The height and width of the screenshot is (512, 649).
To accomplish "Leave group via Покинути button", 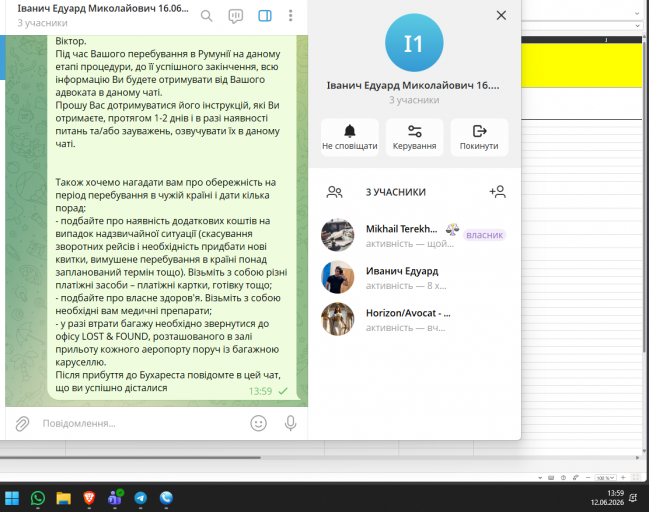I will pyautogui.click(x=479, y=137).
